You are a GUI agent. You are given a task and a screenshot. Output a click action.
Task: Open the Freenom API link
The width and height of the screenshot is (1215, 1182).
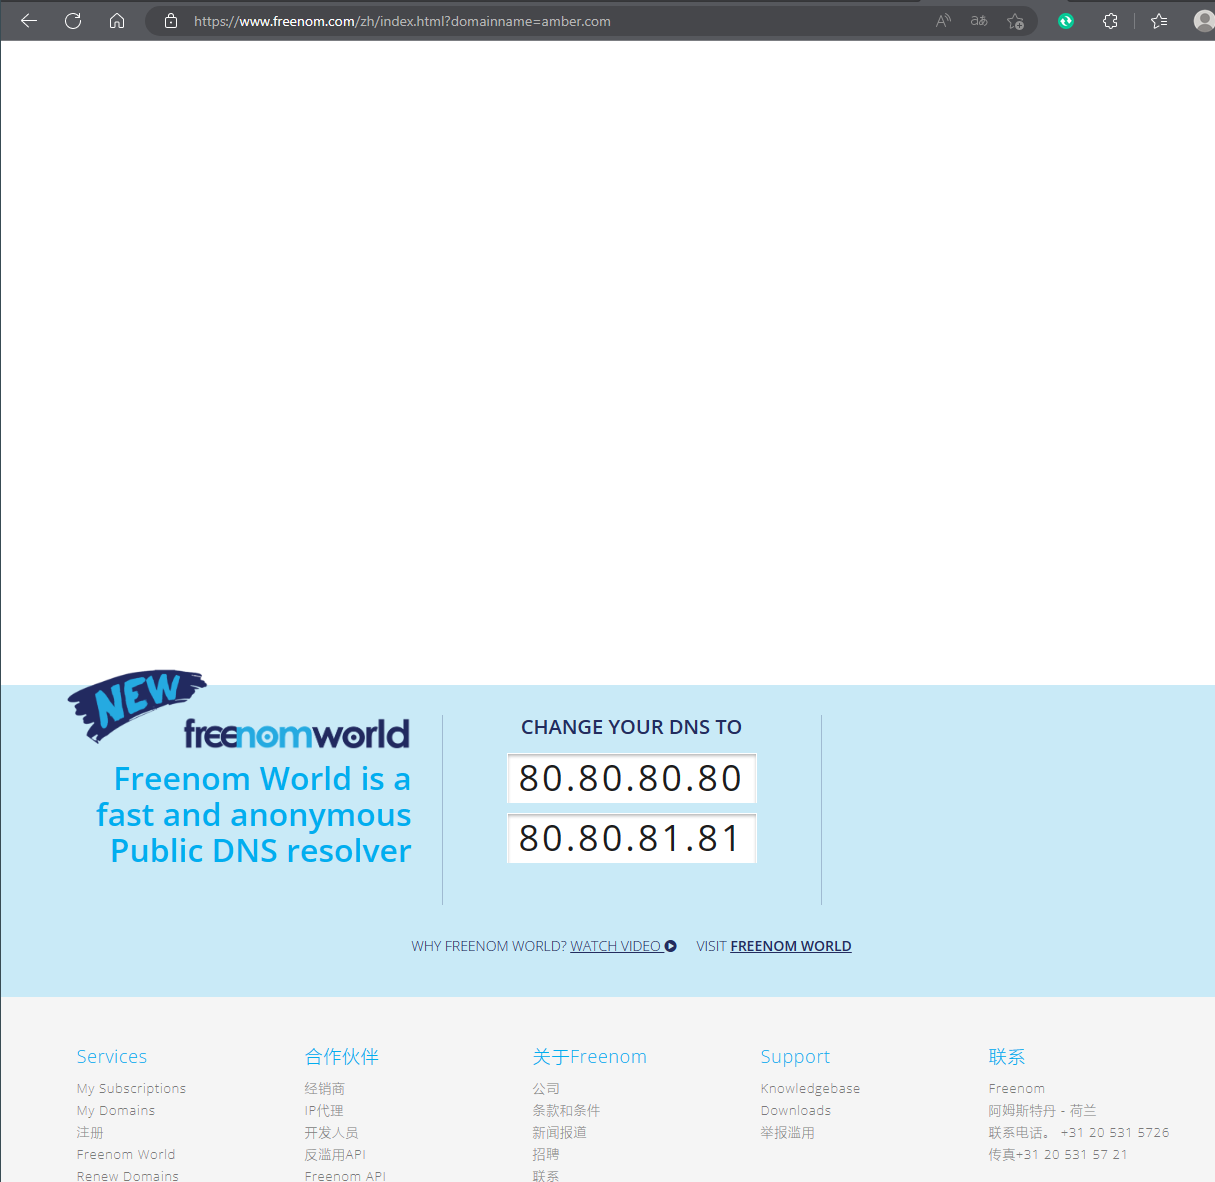click(x=345, y=1176)
